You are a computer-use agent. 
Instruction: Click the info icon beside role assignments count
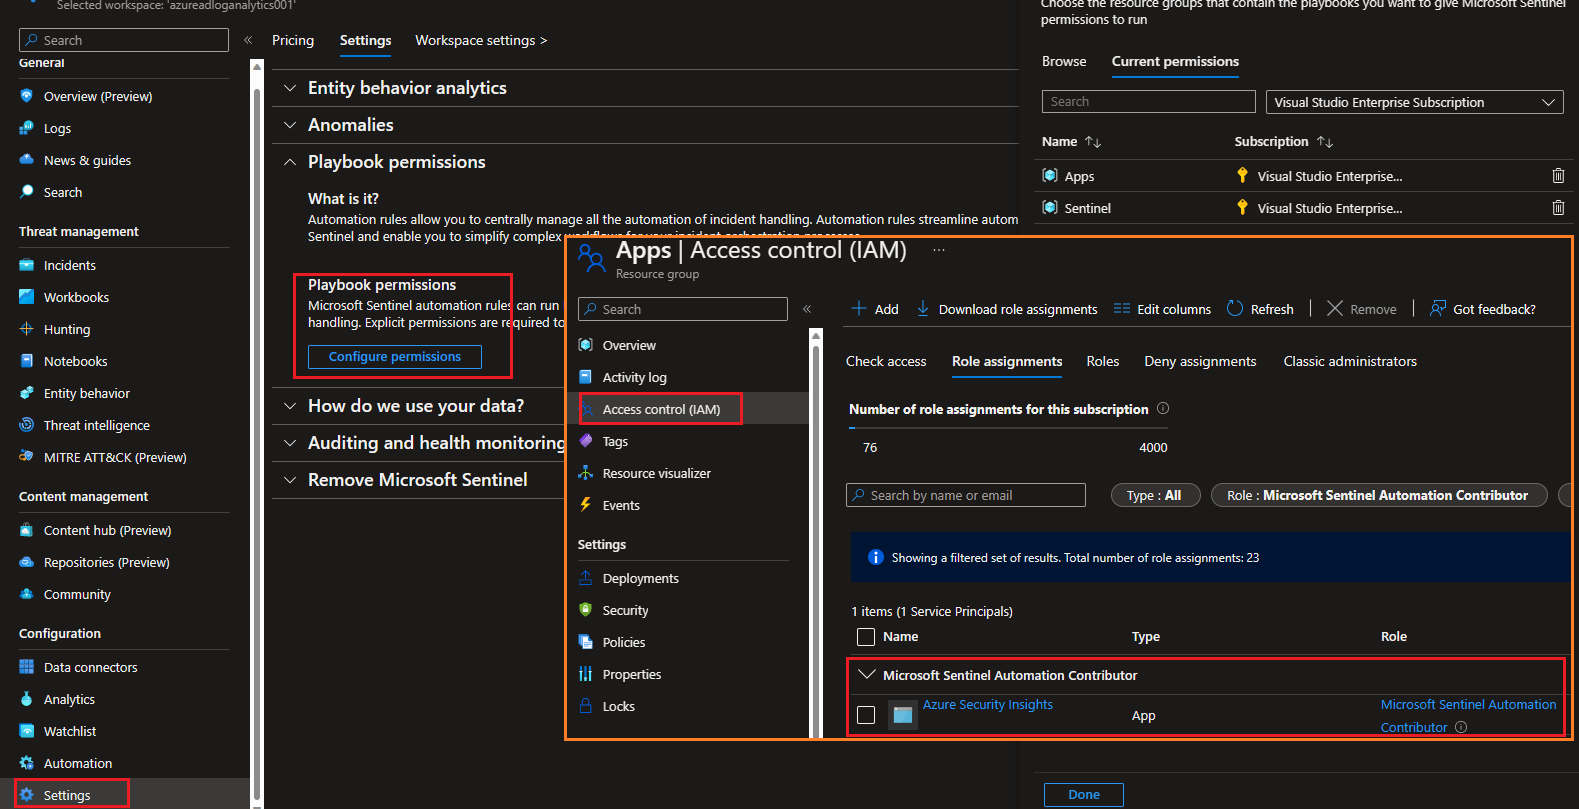coord(1163,408)
